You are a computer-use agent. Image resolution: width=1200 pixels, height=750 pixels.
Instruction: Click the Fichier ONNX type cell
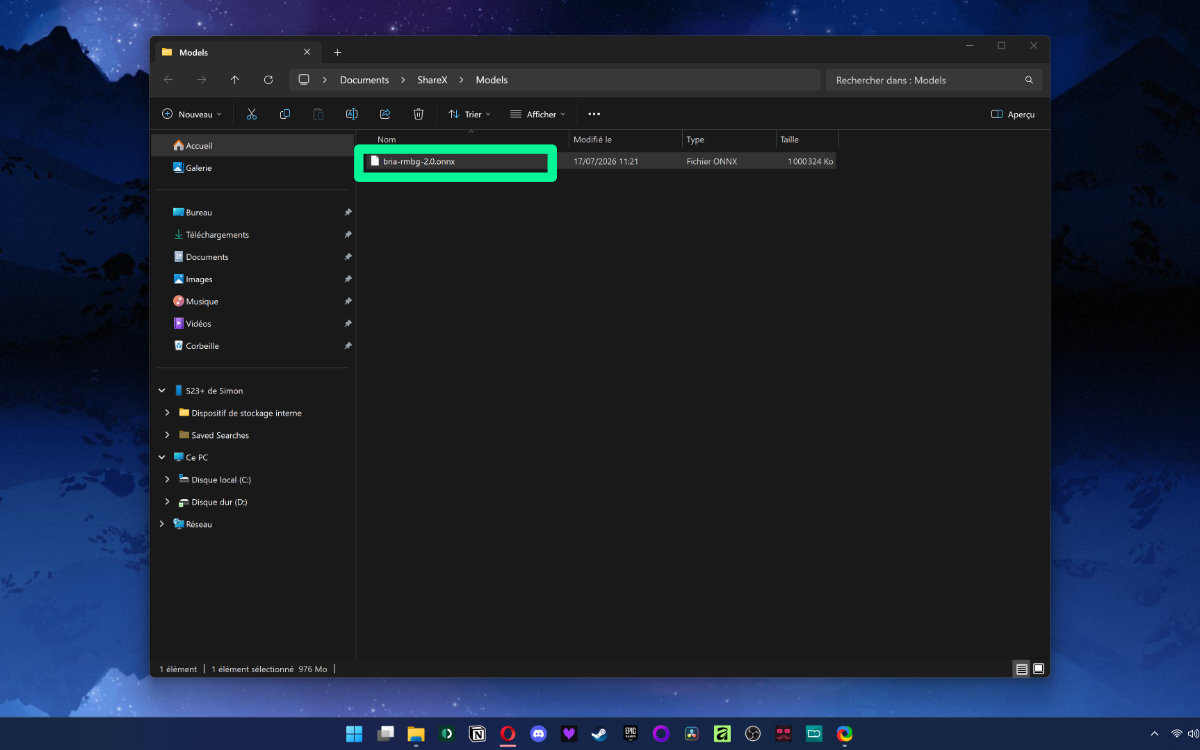click(712, 161)
